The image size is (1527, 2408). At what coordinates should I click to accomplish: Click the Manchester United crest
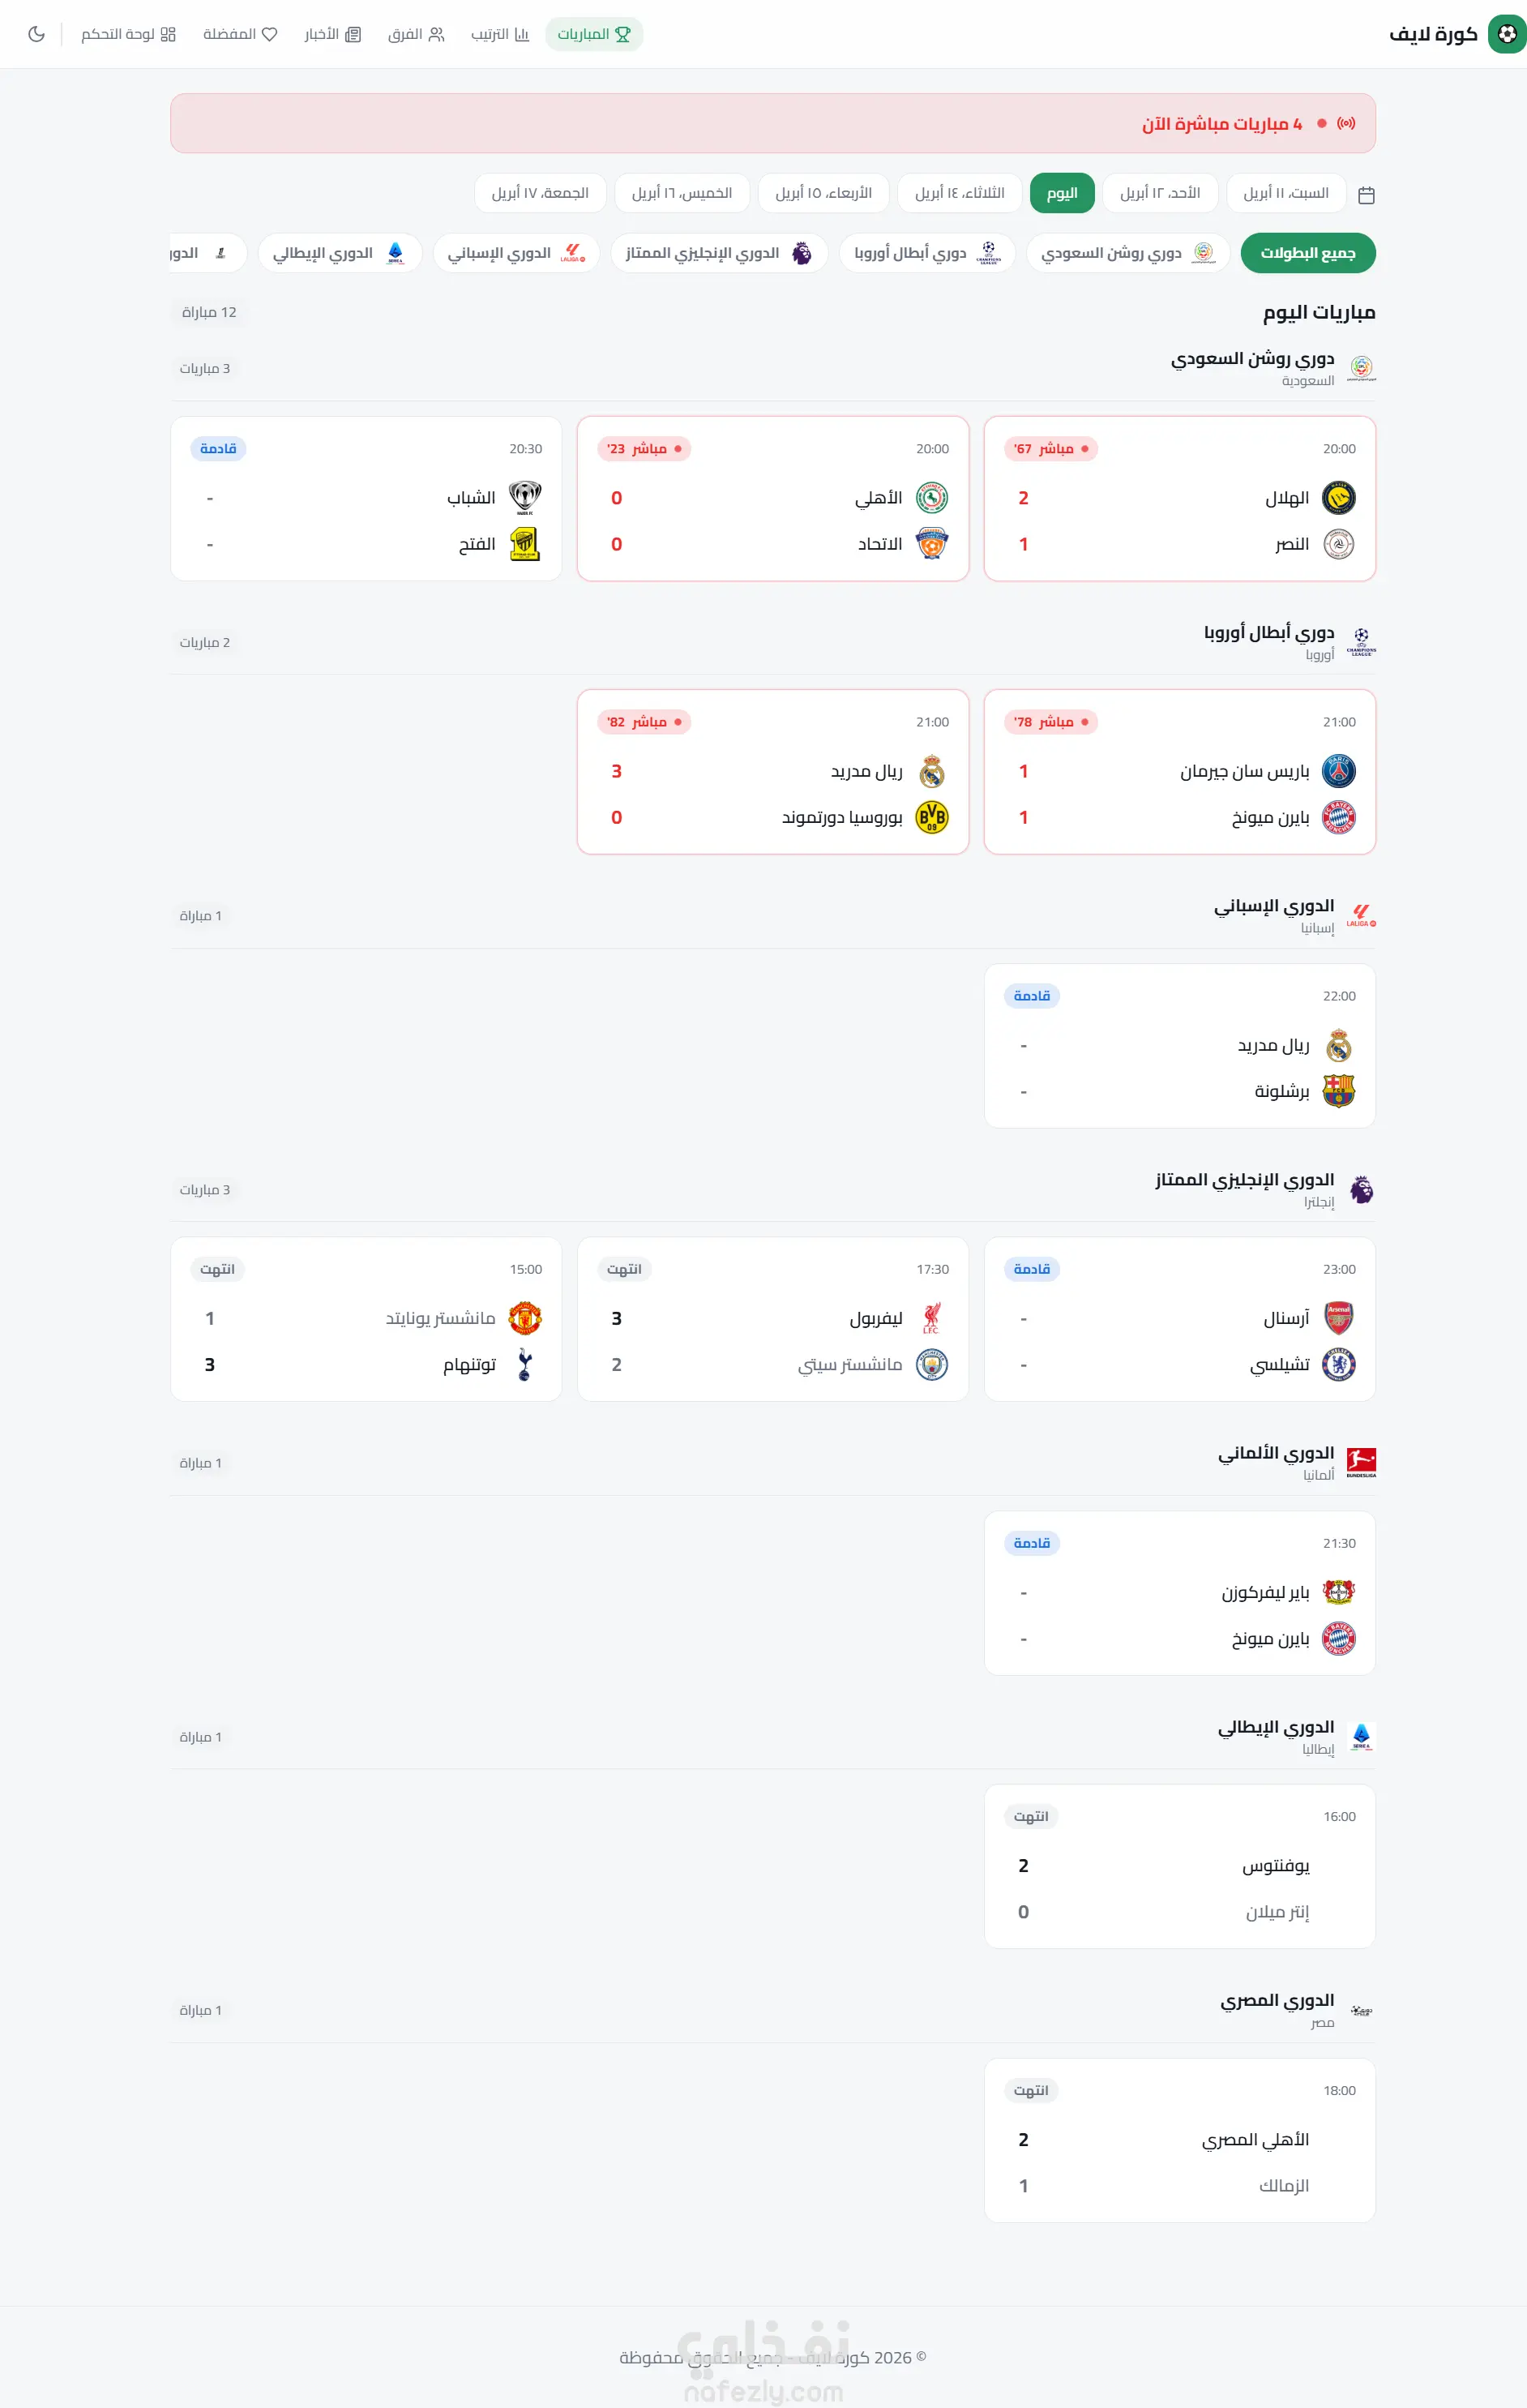[x=525, y=1318]
